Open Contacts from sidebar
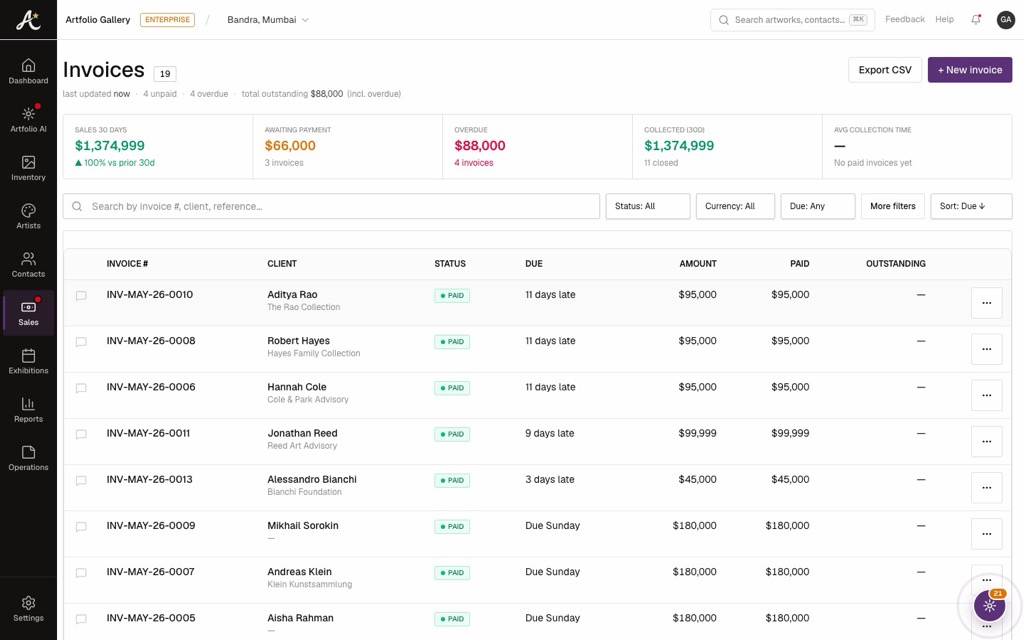Image resolution: width=1024 pixels, height=640 pixels. [x=28, y=264]
